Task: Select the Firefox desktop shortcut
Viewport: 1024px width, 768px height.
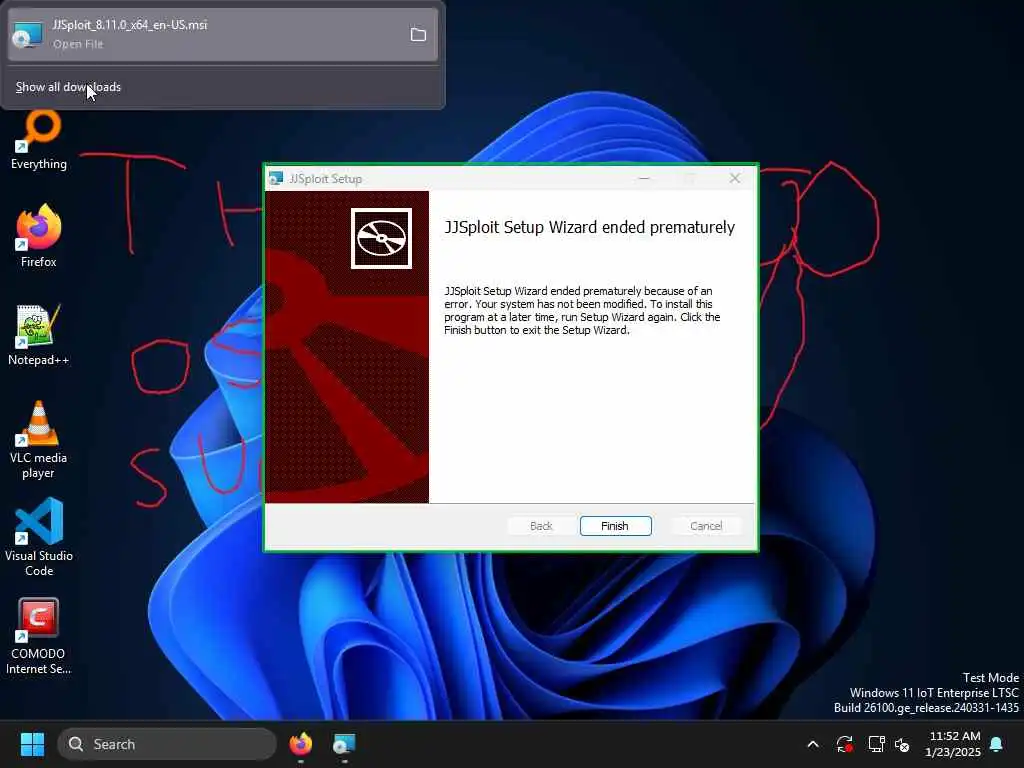Action: coord(39,236)
